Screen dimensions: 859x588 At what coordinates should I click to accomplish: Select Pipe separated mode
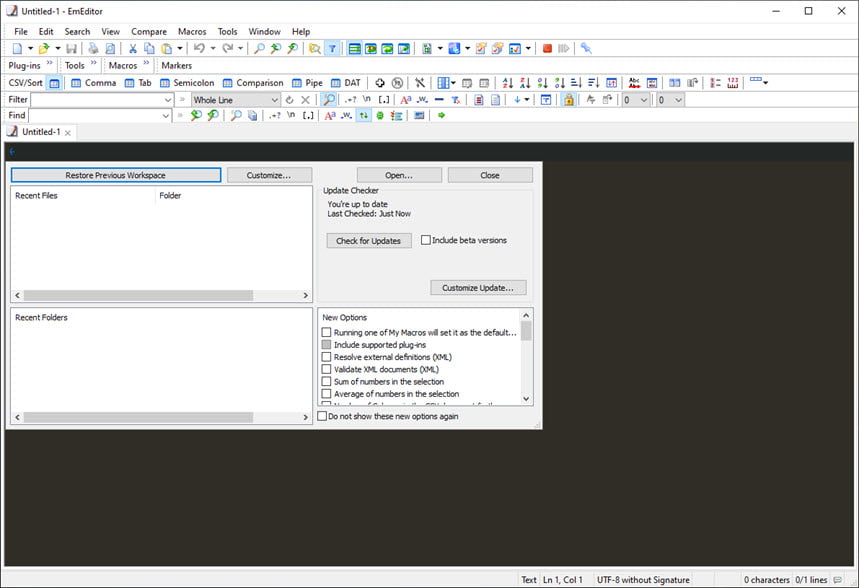(307, 83)
